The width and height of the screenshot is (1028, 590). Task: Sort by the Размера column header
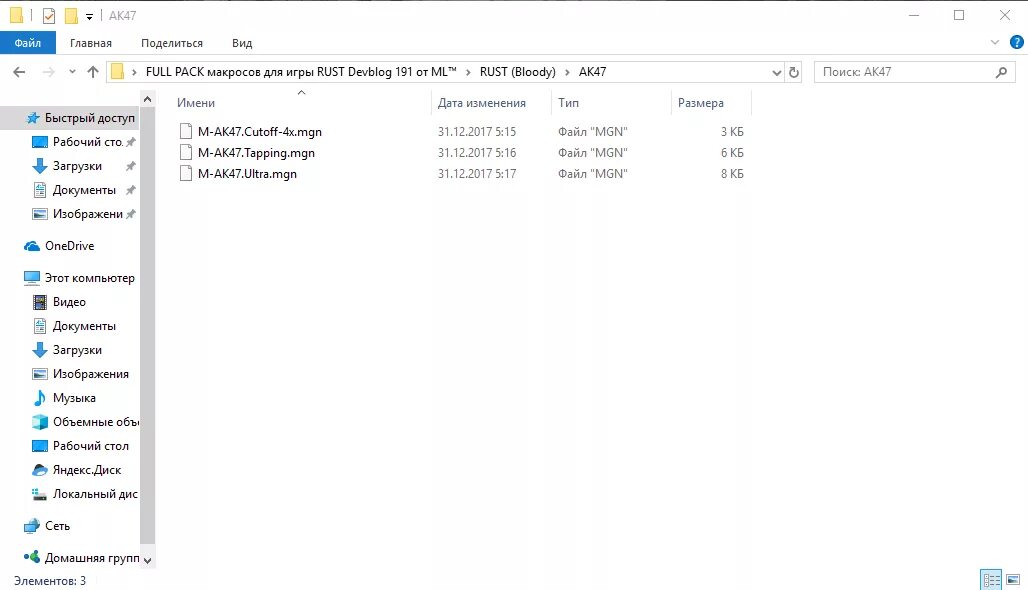click(x=701, y=103)
